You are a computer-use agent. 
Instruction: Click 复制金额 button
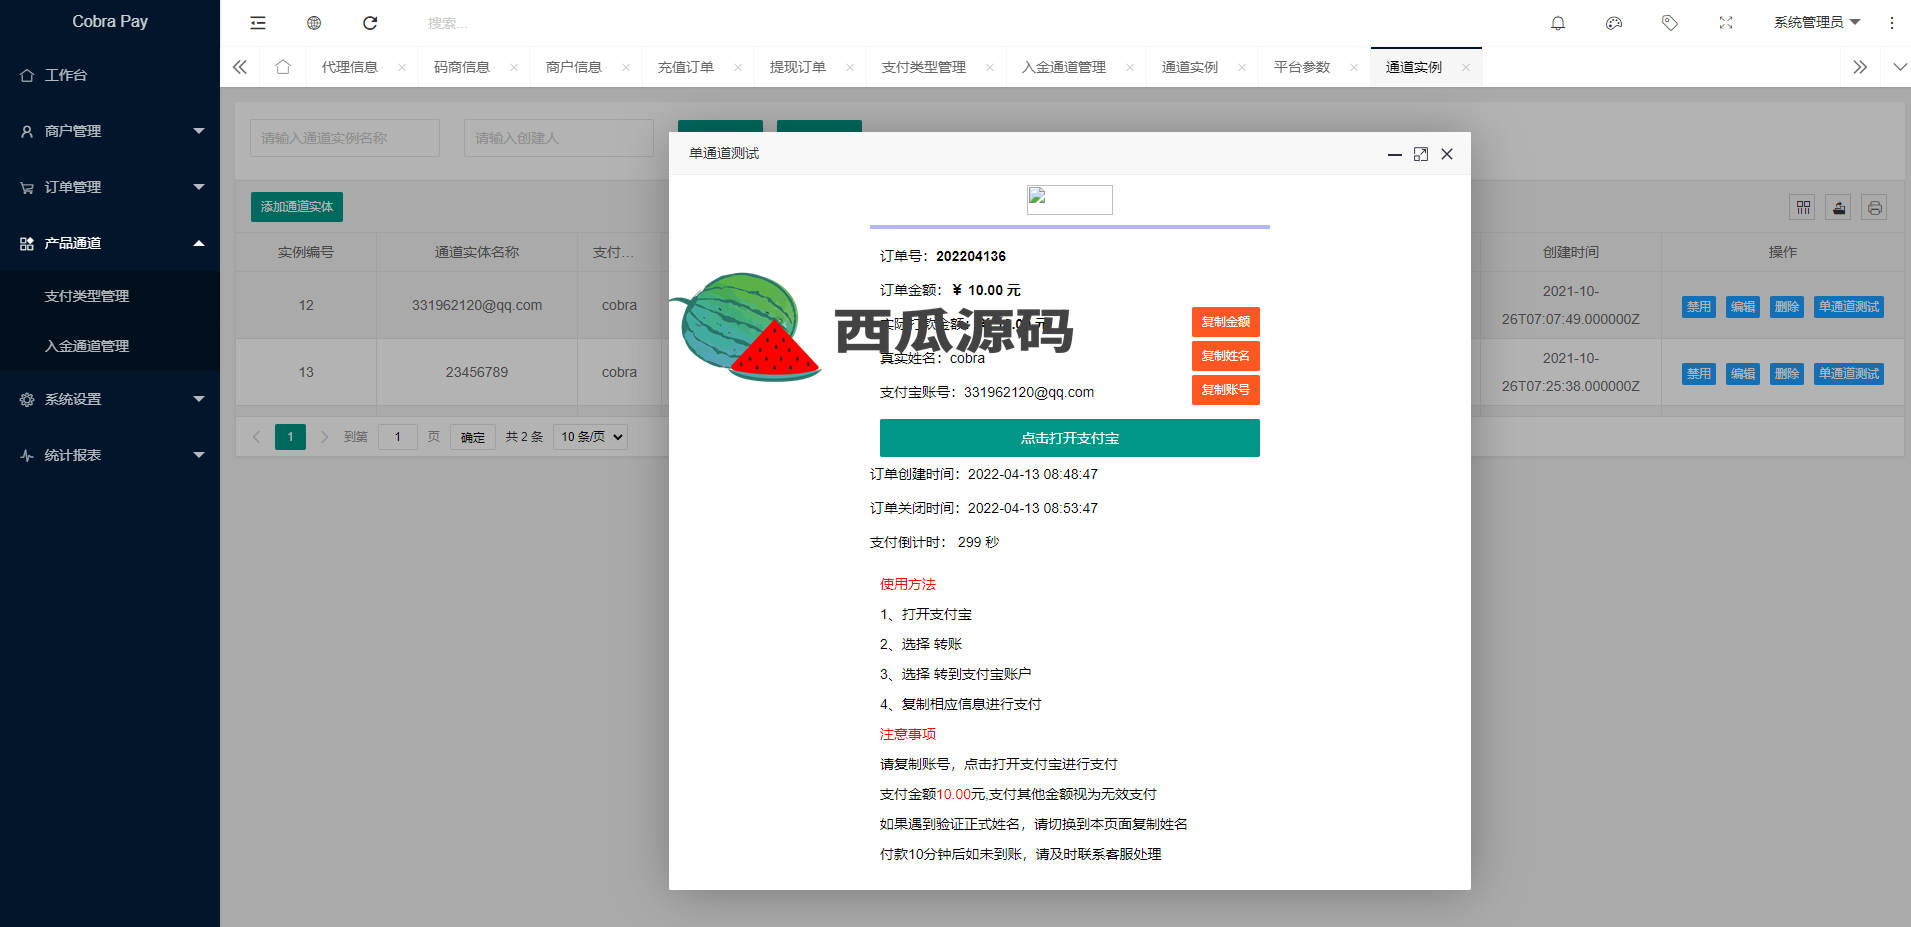[x=1226, y=322]
